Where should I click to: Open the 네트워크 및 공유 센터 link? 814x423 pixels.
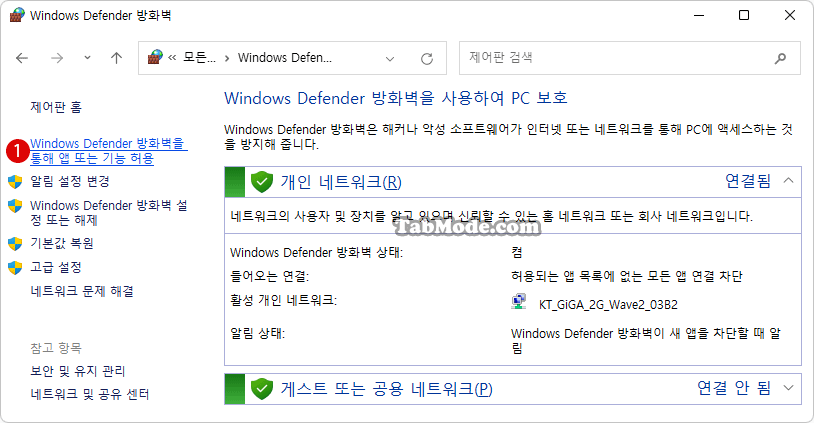(x=89, y=394)
